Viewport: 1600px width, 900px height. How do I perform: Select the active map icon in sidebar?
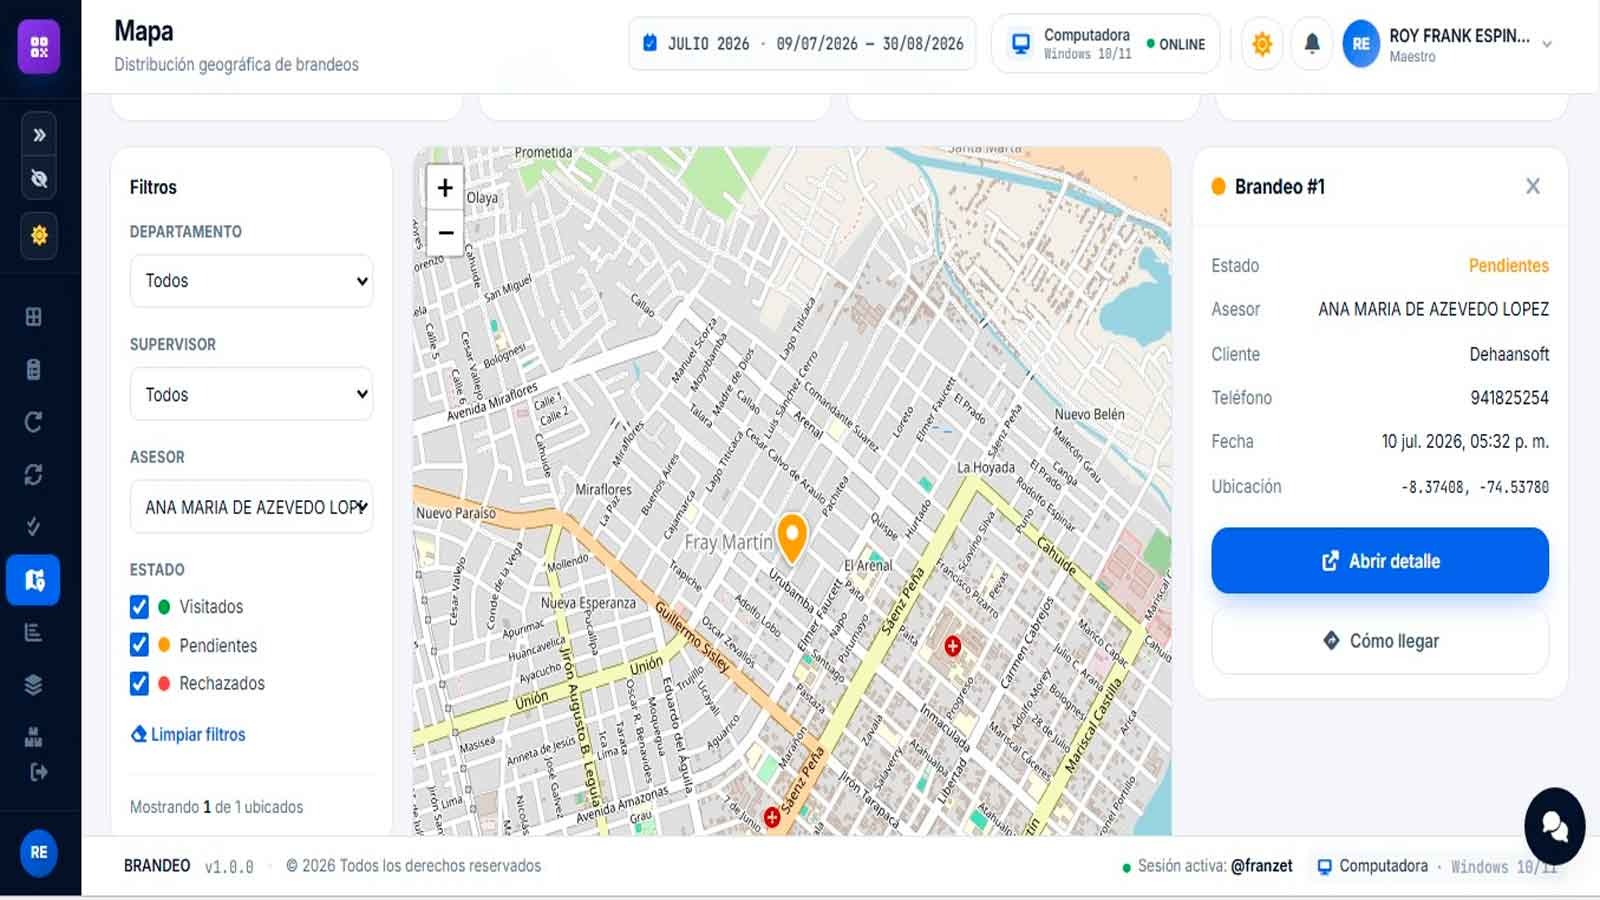coord(33,580)
